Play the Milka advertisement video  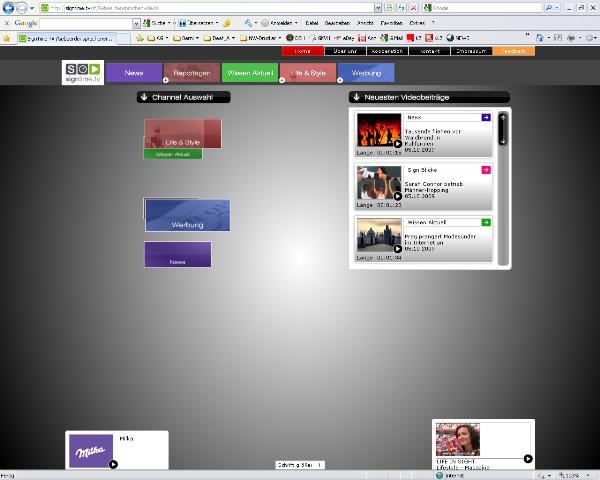[113, 464]
